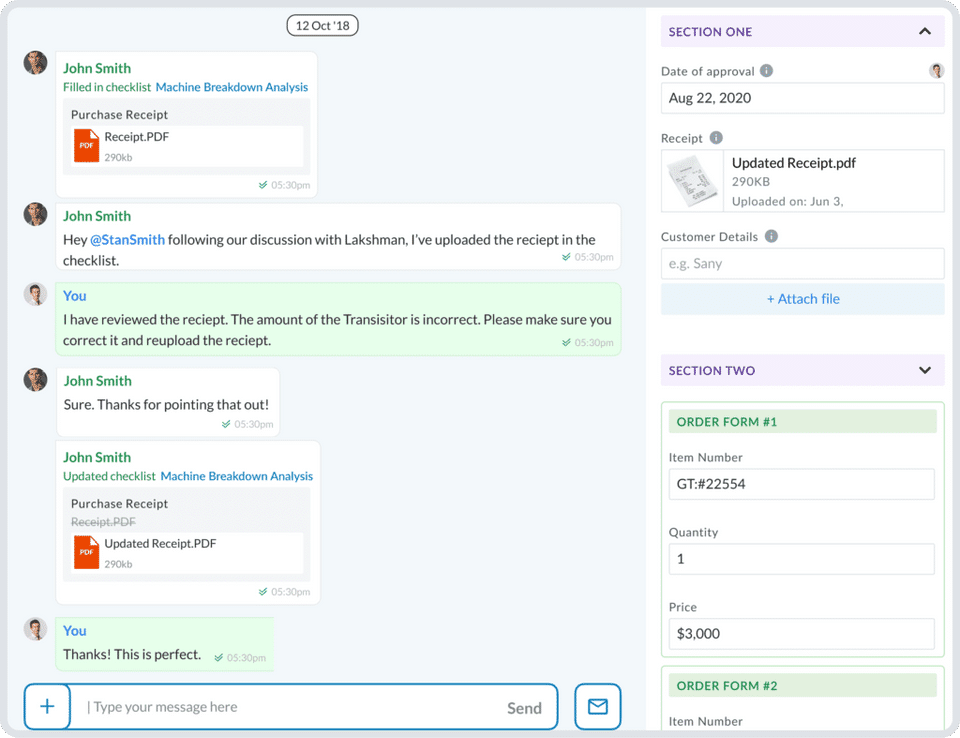Screen dimensions: 960x738
Task: Open the Receipt.PDF file icon in first message
Action: 86,145
